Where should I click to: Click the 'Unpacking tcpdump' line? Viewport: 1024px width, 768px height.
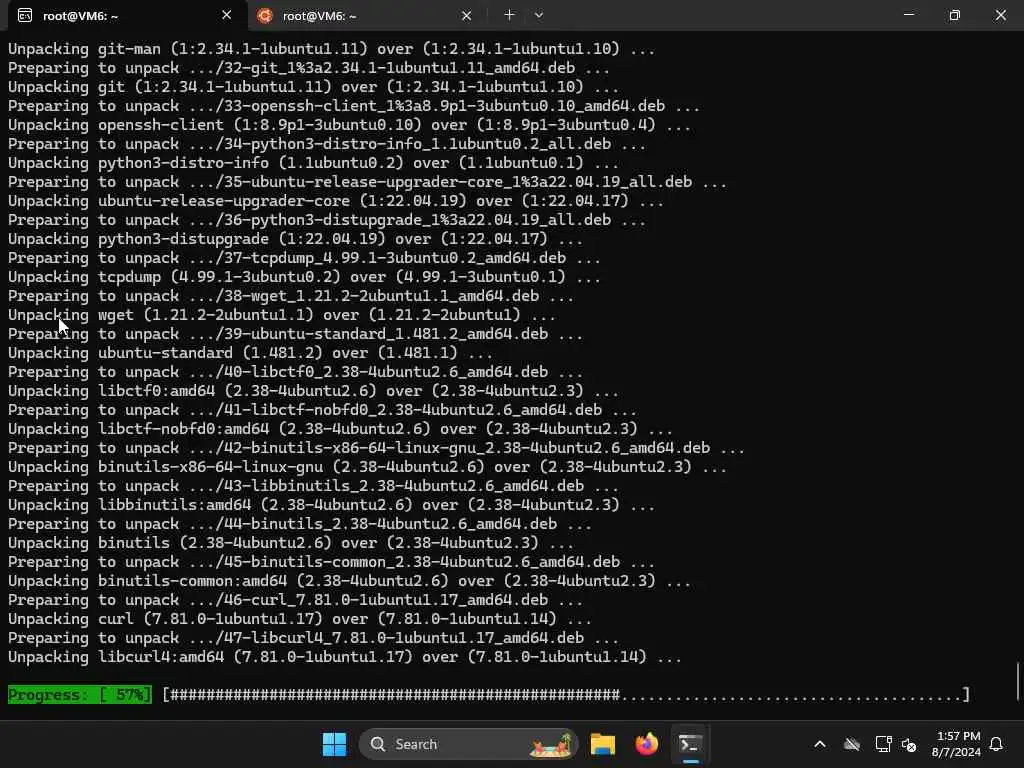[x=304, y=277]
